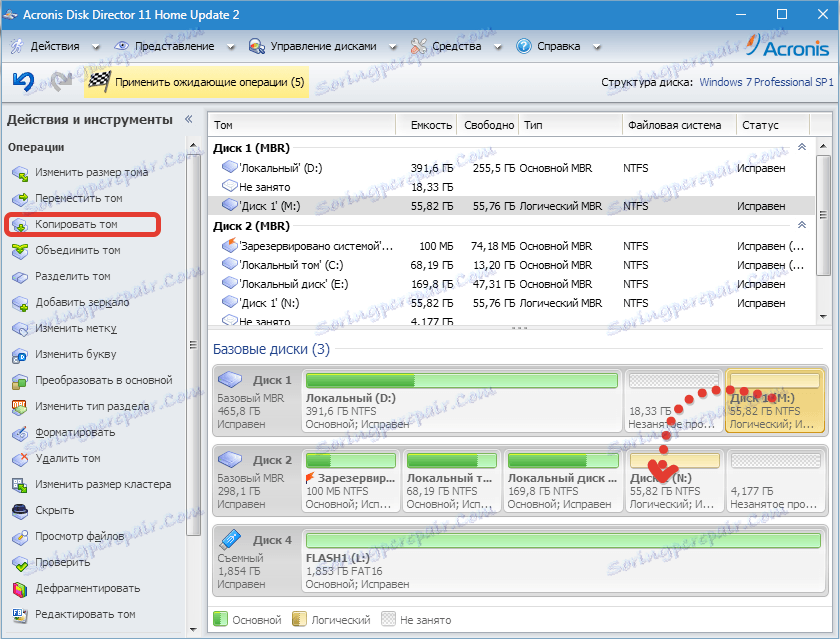Expand the dropdown arrow next to Справка
Screen dimensions: 840x639
click(596, 47)
